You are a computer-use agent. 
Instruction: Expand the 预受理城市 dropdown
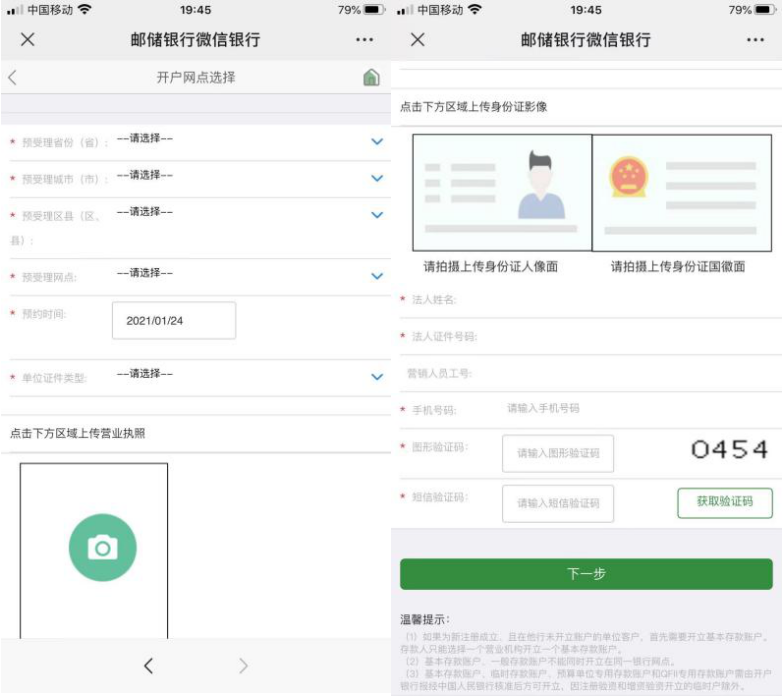coord(377,178)
